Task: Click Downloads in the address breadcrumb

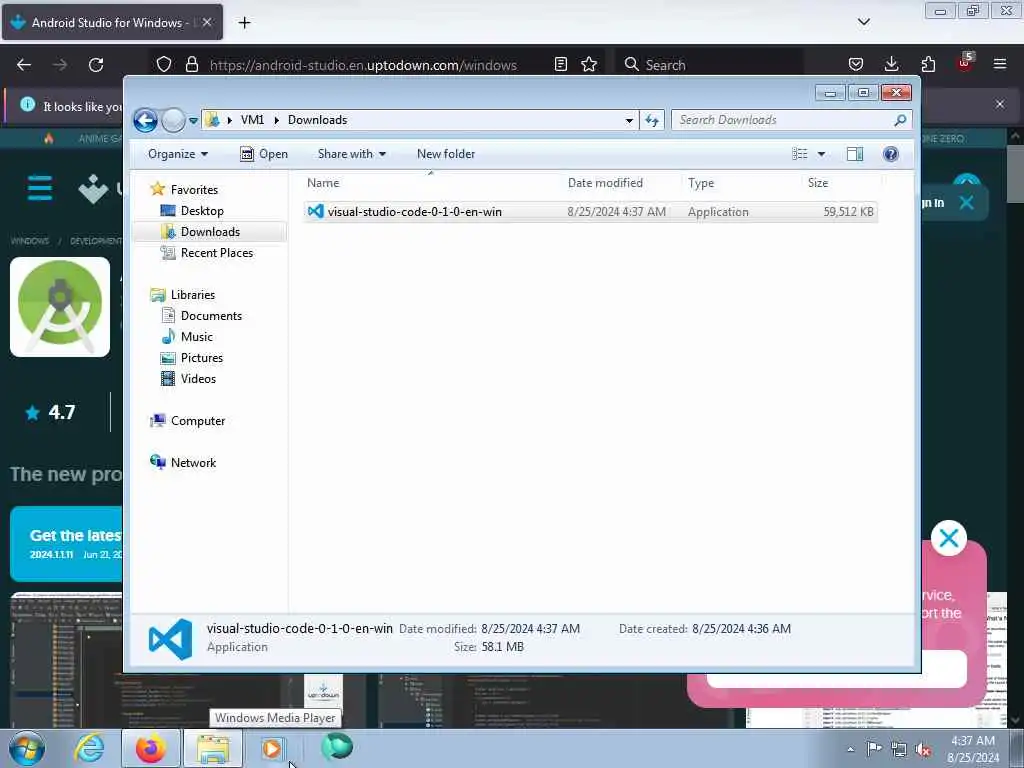Action: pyautogui.click(x=317, y=120)
